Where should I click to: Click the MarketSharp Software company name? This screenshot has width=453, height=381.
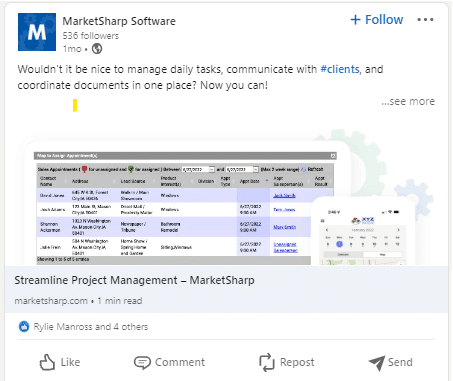[119, 21]
